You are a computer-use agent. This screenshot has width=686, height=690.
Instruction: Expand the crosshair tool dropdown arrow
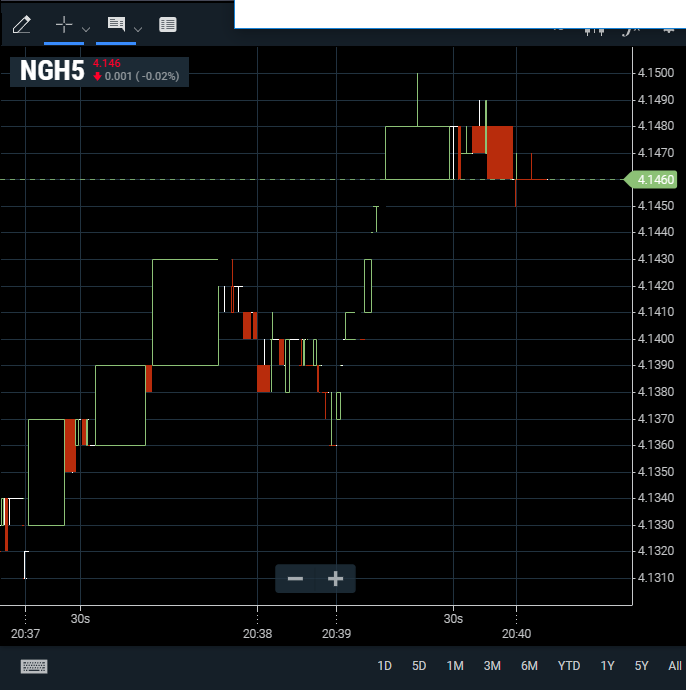click(x=86, y=29)
